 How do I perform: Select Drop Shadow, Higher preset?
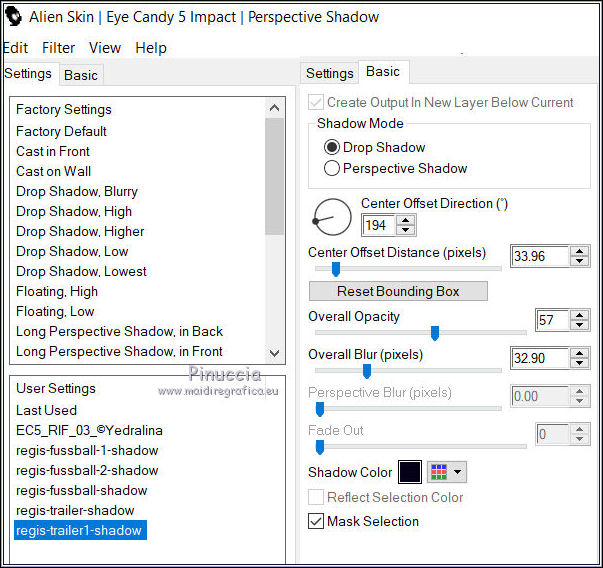click(80, 232)
